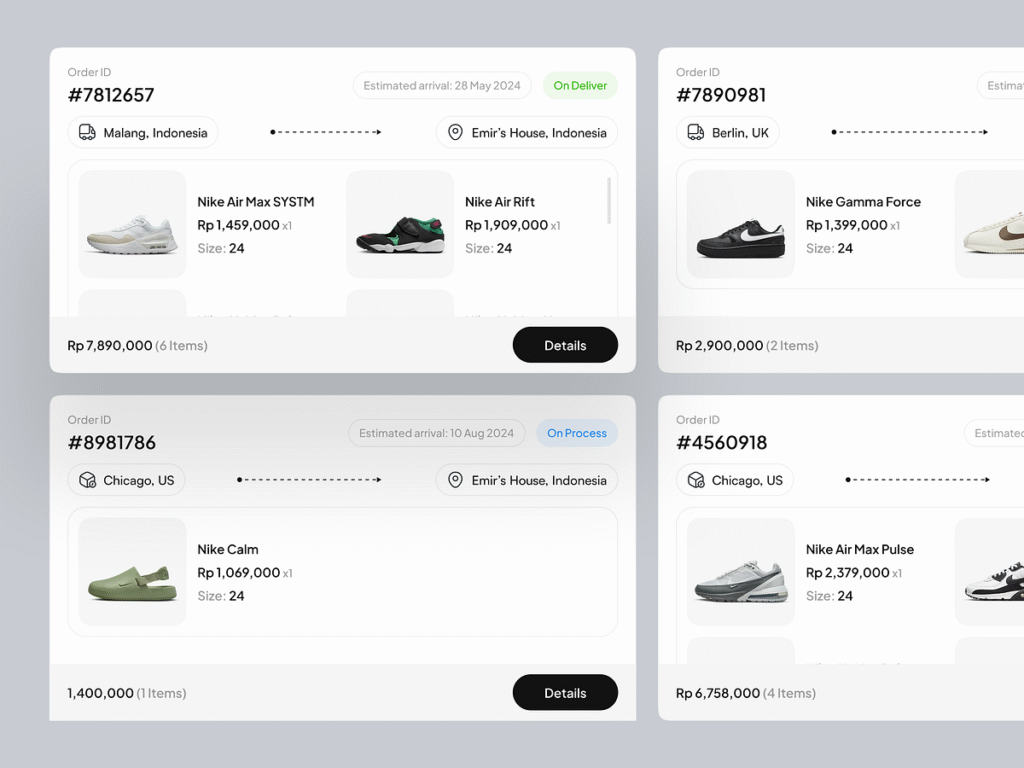Select the Nike Gamma Force shoe thumbnail
Screen dimensions: 1024x768
click(741, 224)
